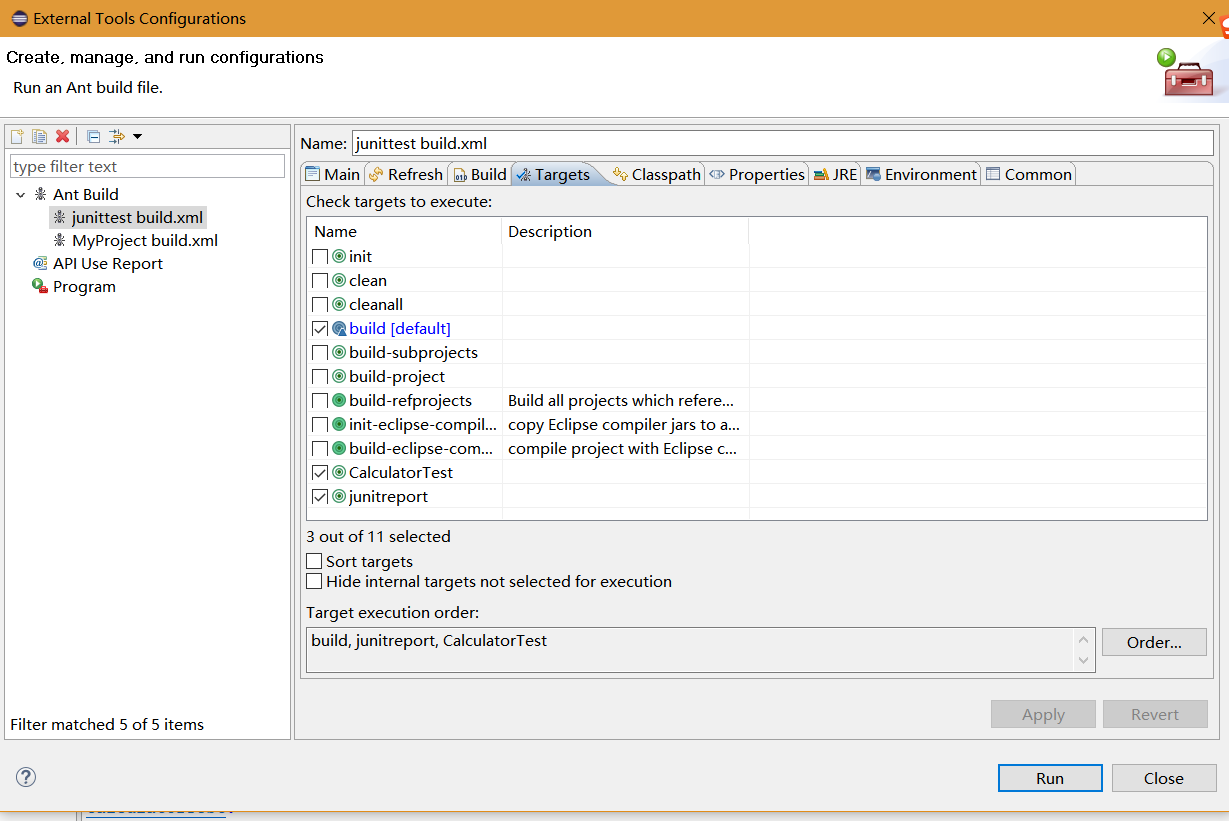Click the Name input field

(x=783, y=143)
